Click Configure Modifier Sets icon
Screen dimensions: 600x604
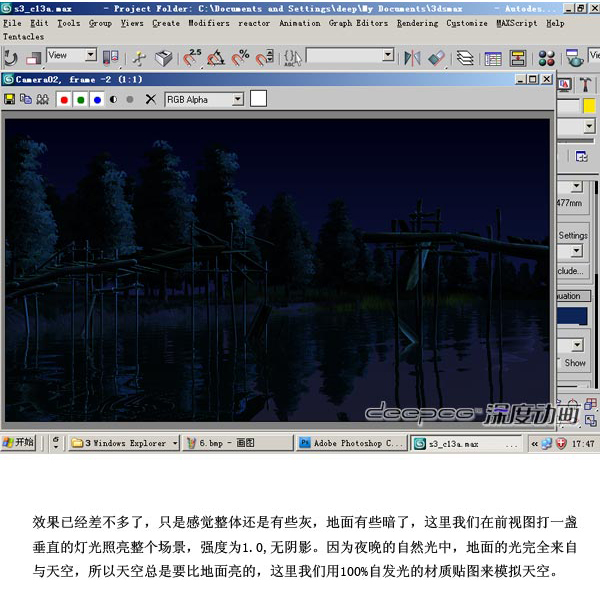(x=582, y=157)
